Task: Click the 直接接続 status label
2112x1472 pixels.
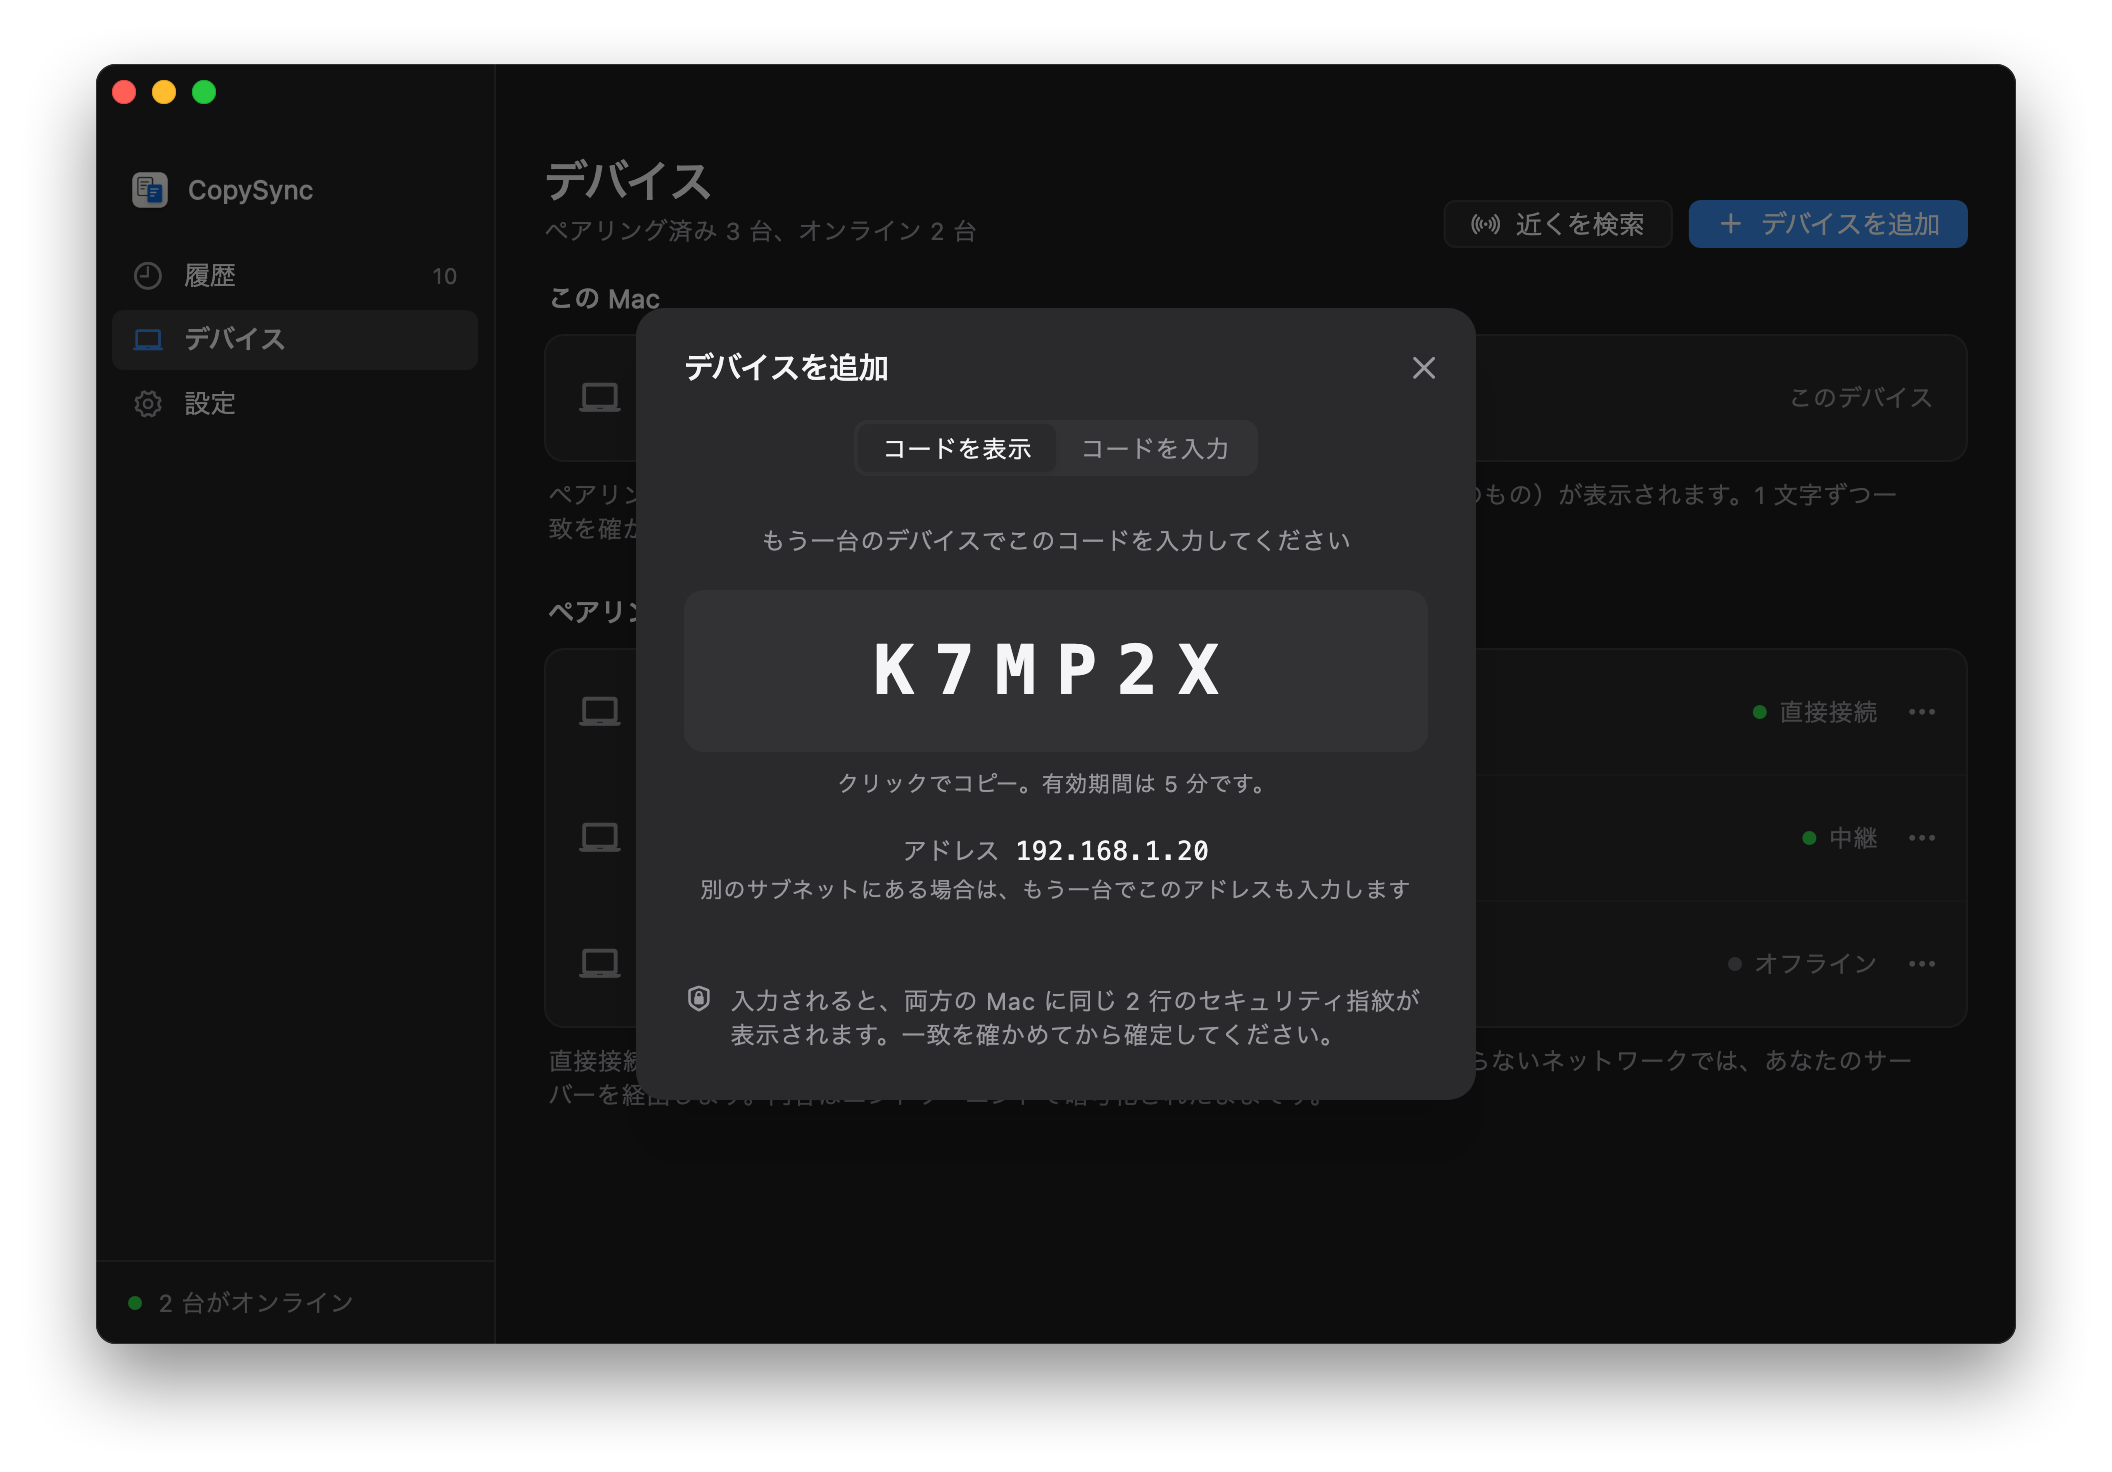Action: point(1828,712)
